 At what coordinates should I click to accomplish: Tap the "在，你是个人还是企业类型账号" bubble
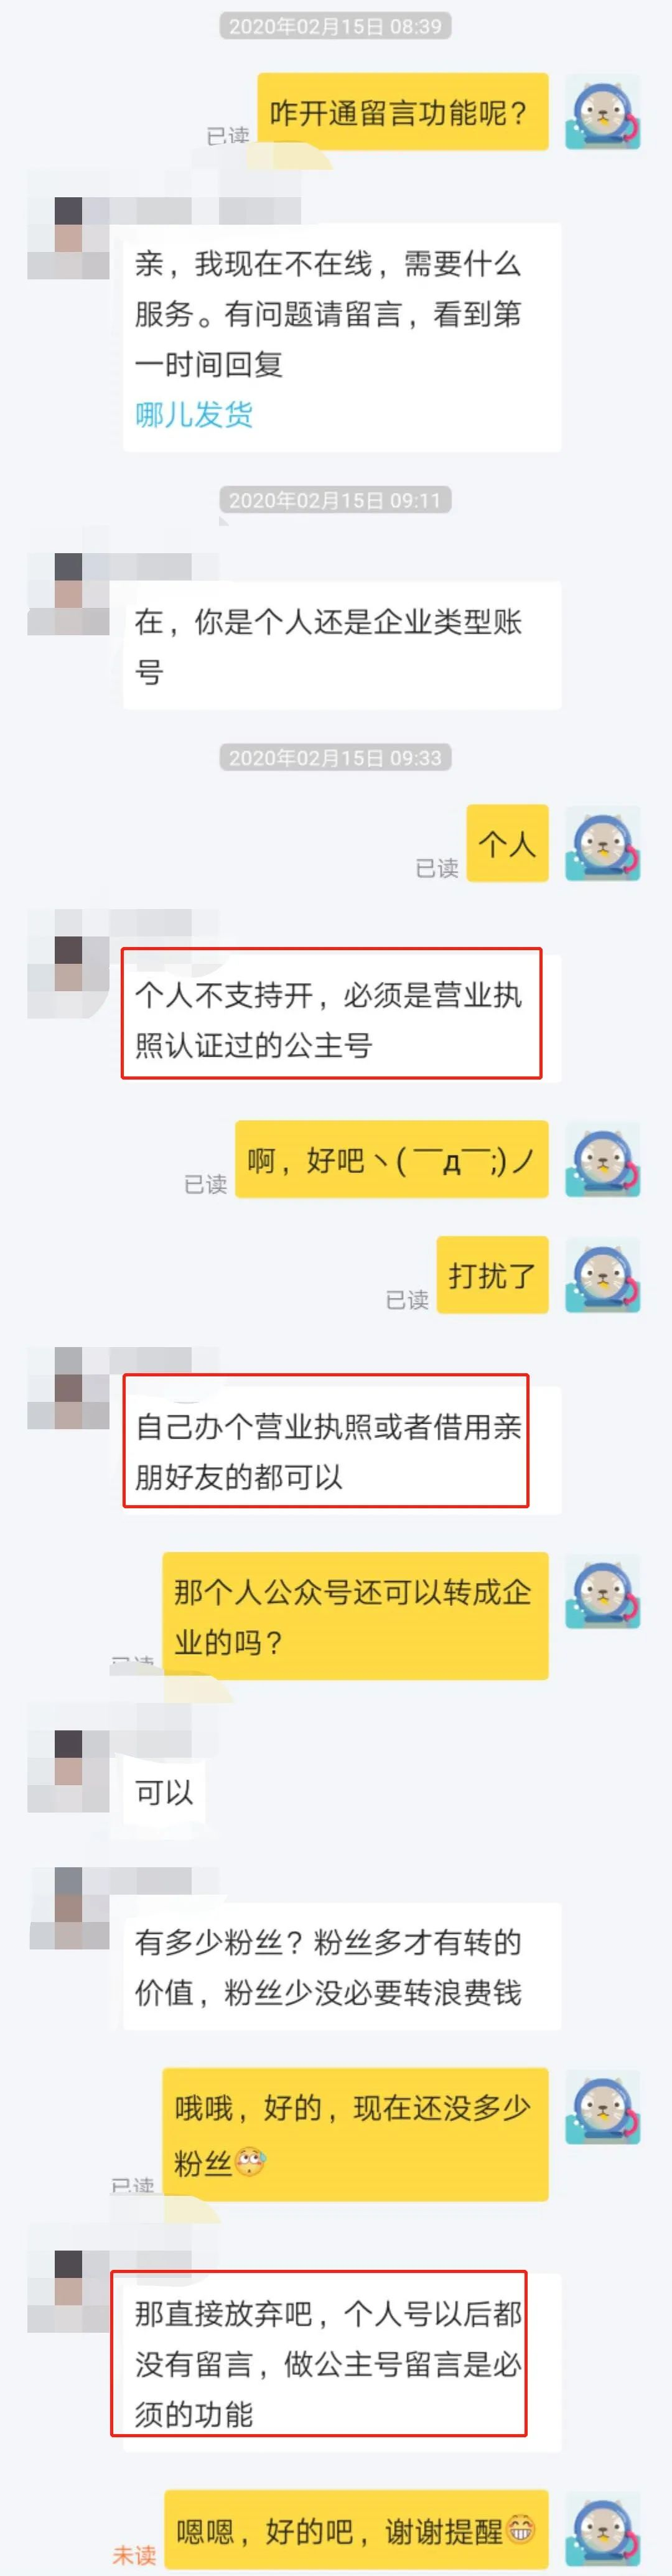pyautogui.click(x=341, y=645)
